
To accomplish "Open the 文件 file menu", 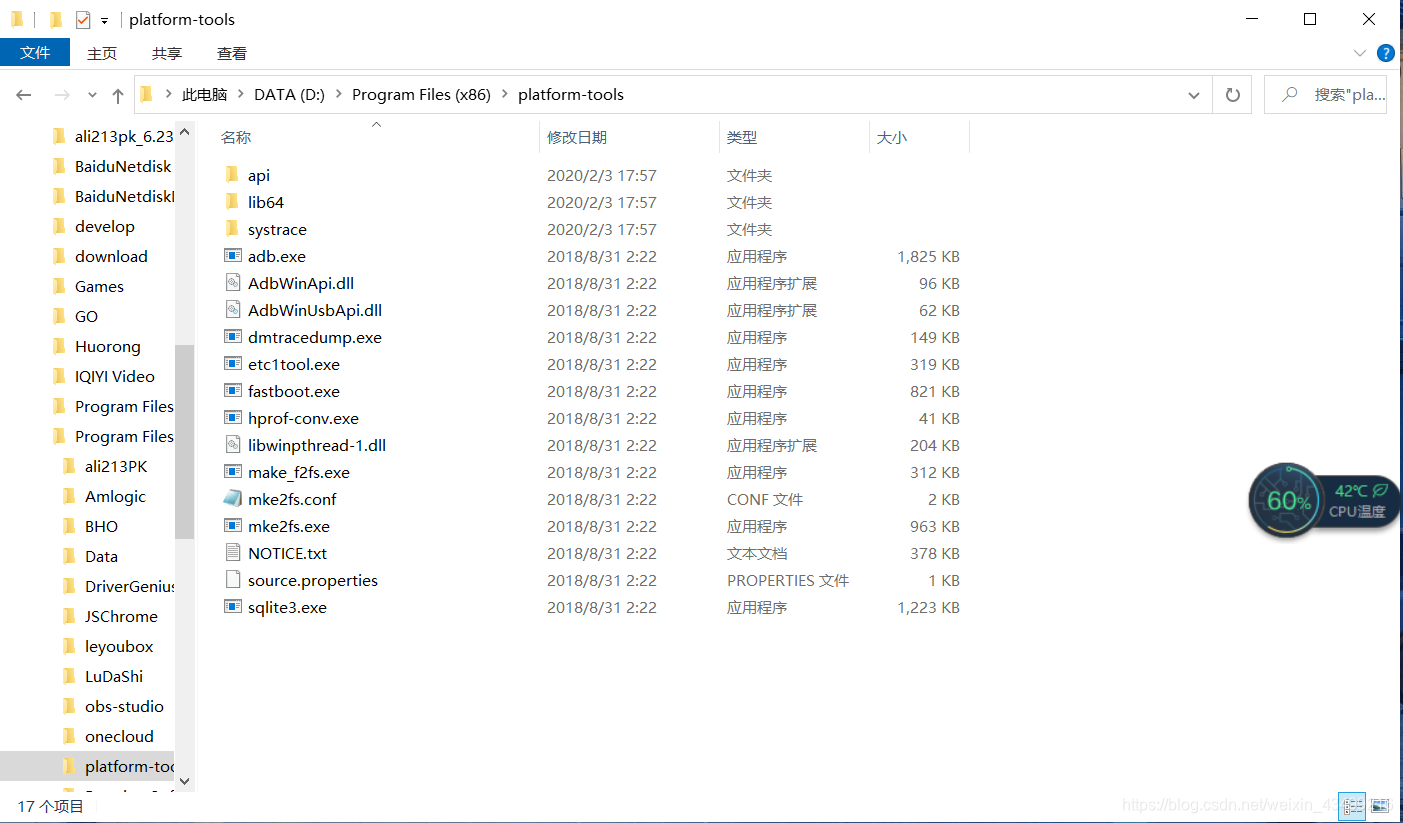I will pos(35,53).
